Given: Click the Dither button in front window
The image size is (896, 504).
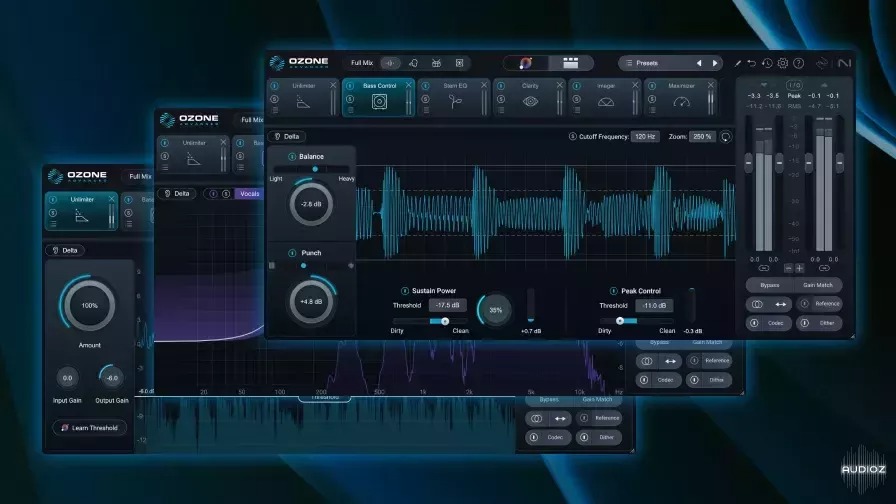Looking at the screenshot, I should pyautogui.click(x=820, y=323).
